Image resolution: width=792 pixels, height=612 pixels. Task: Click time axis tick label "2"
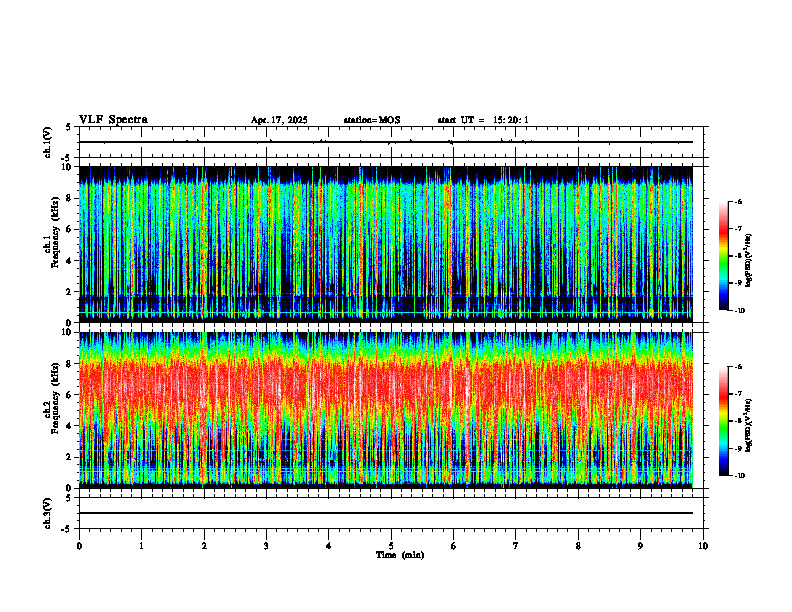tap(204, 546)
